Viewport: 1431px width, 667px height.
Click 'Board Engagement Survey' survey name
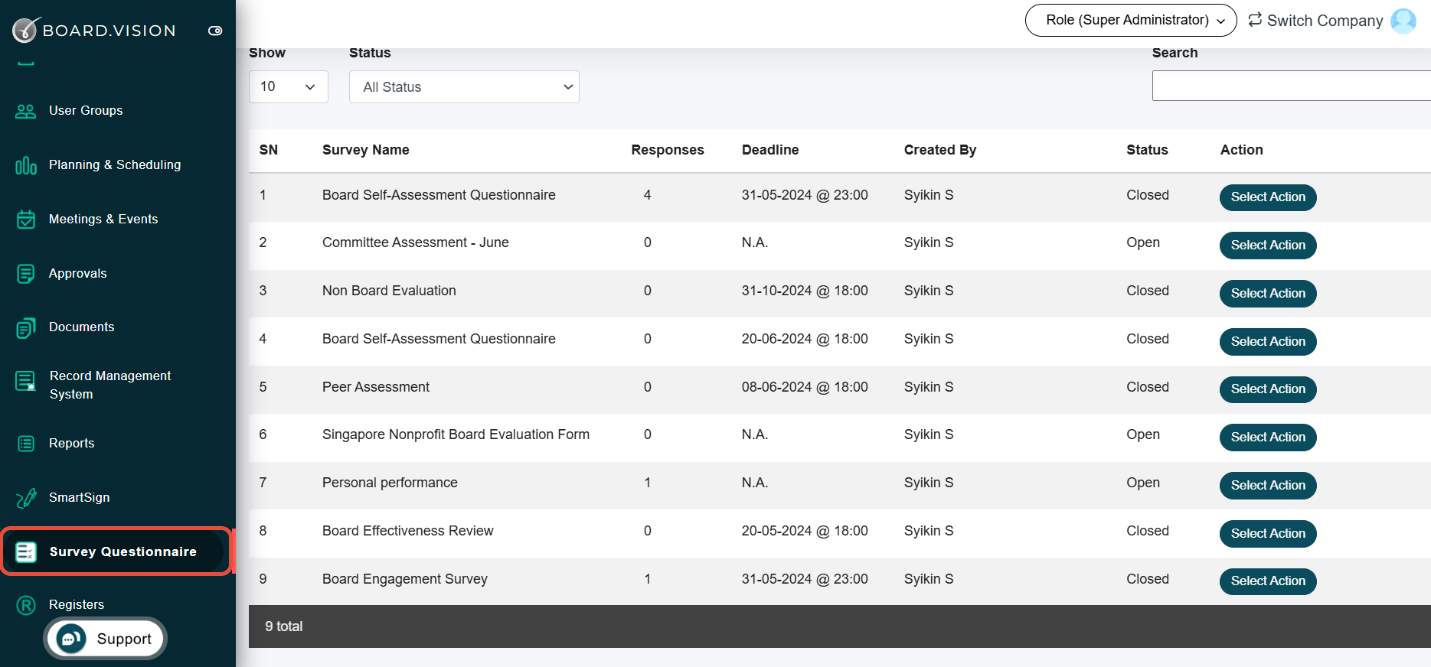[x=405, y=579]
